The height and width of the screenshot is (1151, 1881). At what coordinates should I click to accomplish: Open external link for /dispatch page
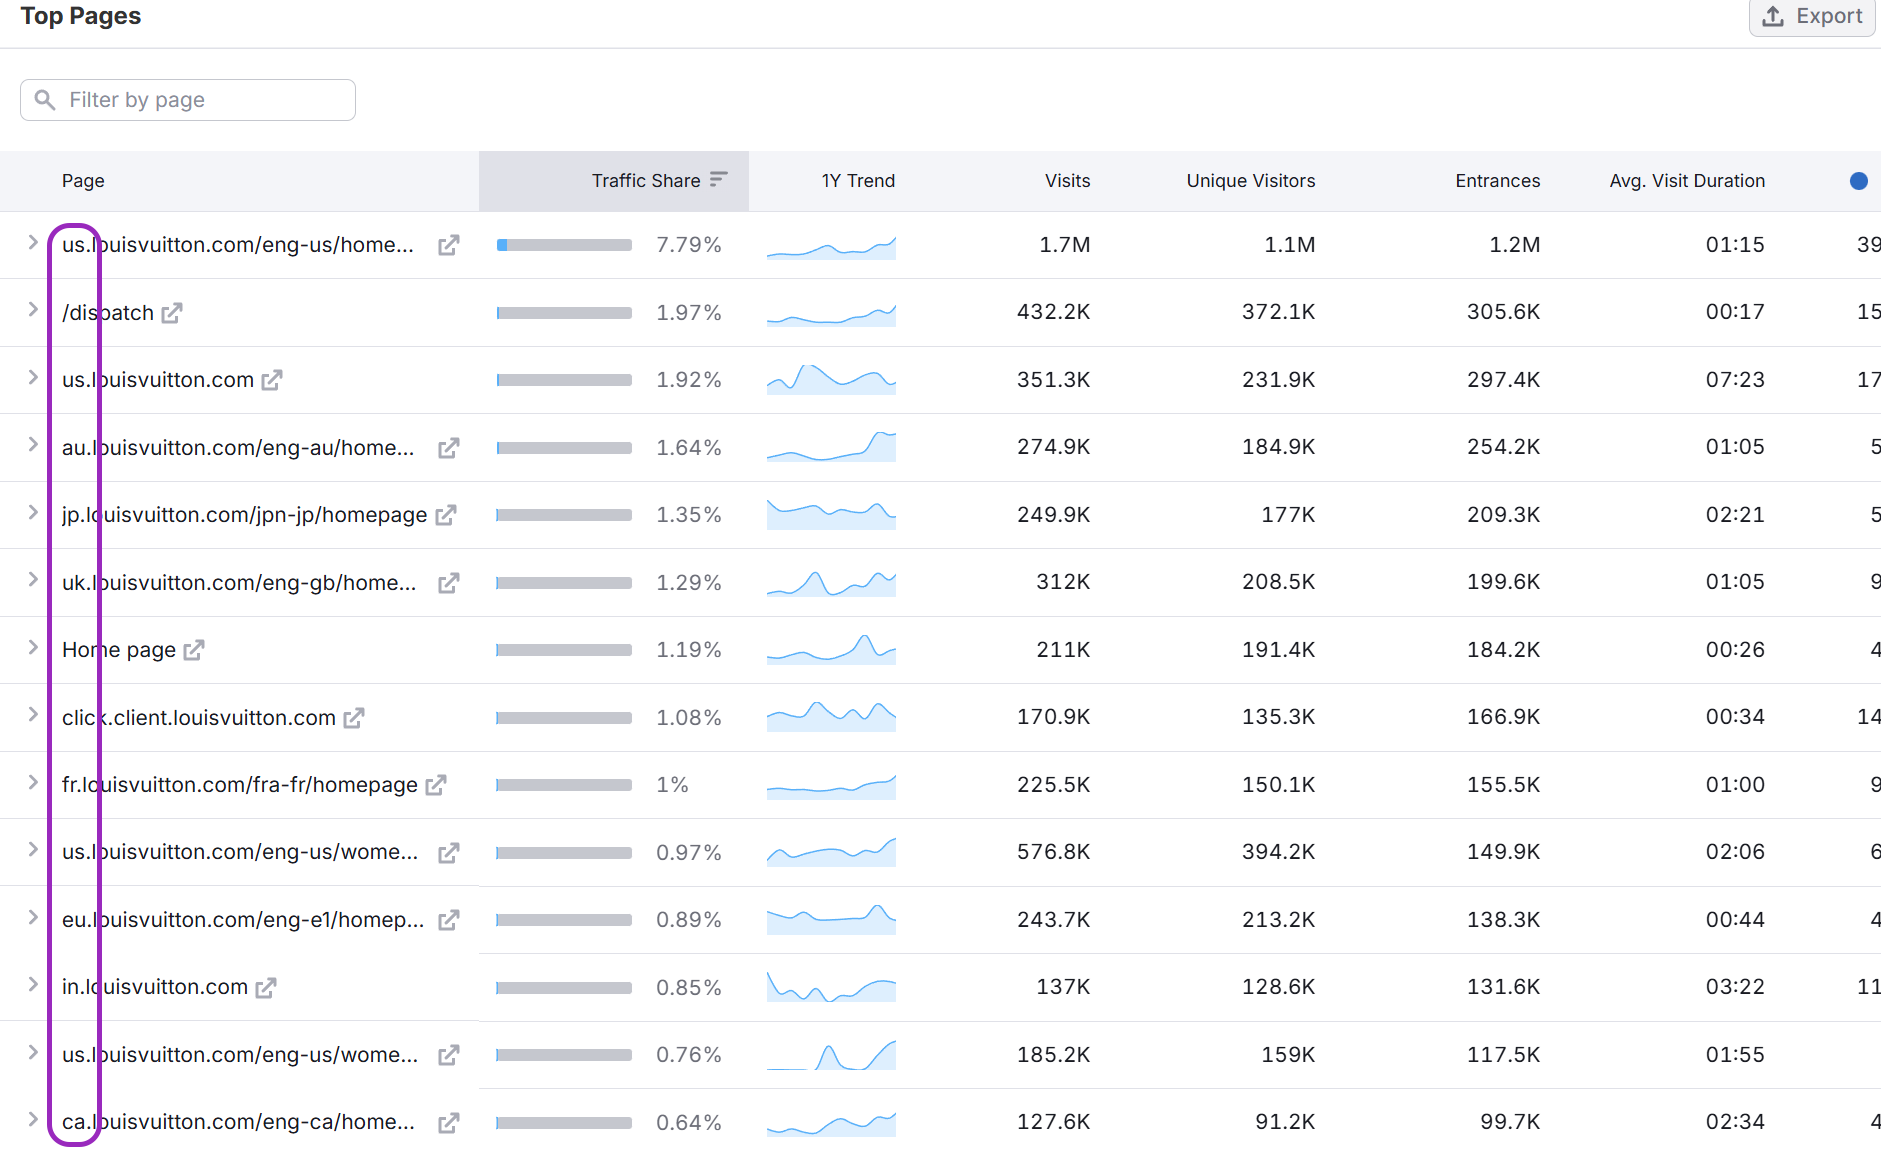click(172, 313)
